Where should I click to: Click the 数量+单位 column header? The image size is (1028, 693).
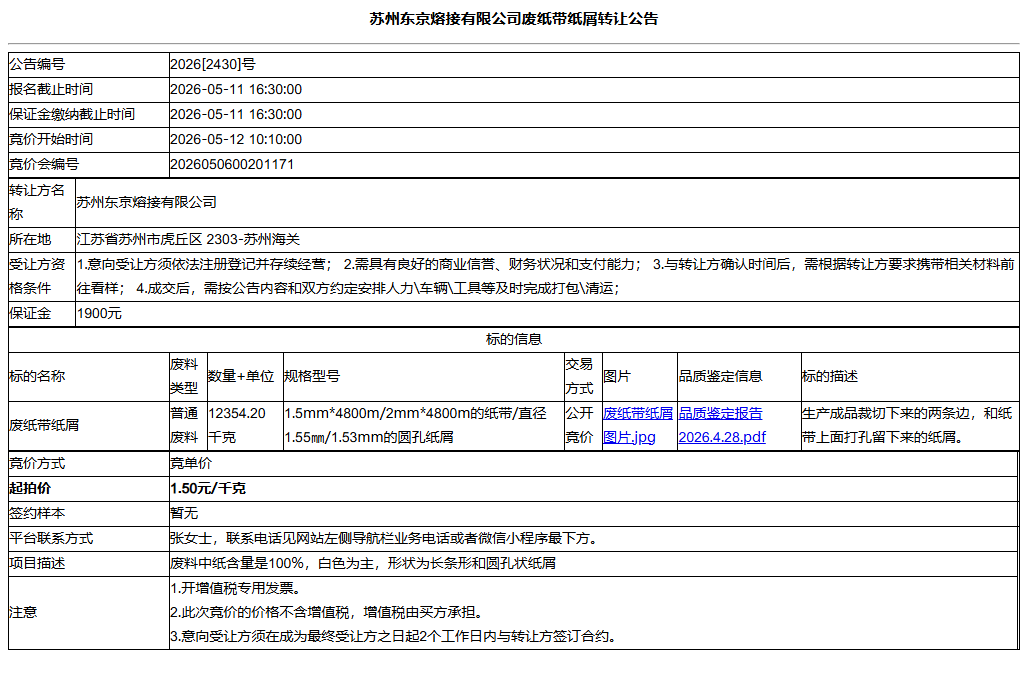tap(241, 376)
